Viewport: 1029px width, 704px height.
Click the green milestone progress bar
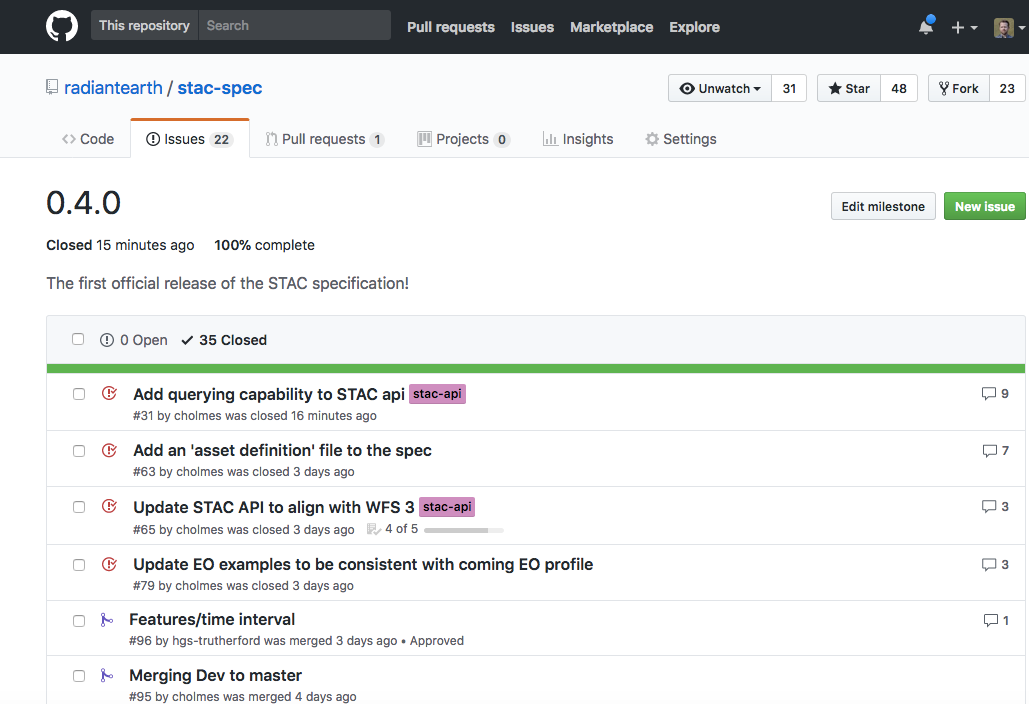[536, 368]
